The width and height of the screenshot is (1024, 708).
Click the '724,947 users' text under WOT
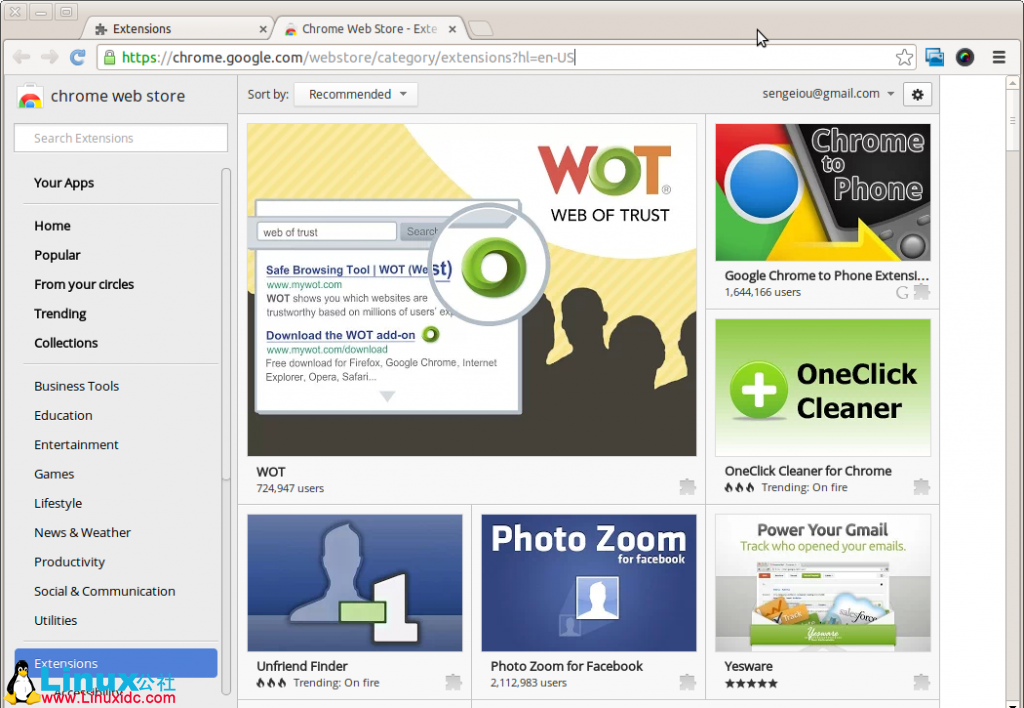tap(290, 489)
